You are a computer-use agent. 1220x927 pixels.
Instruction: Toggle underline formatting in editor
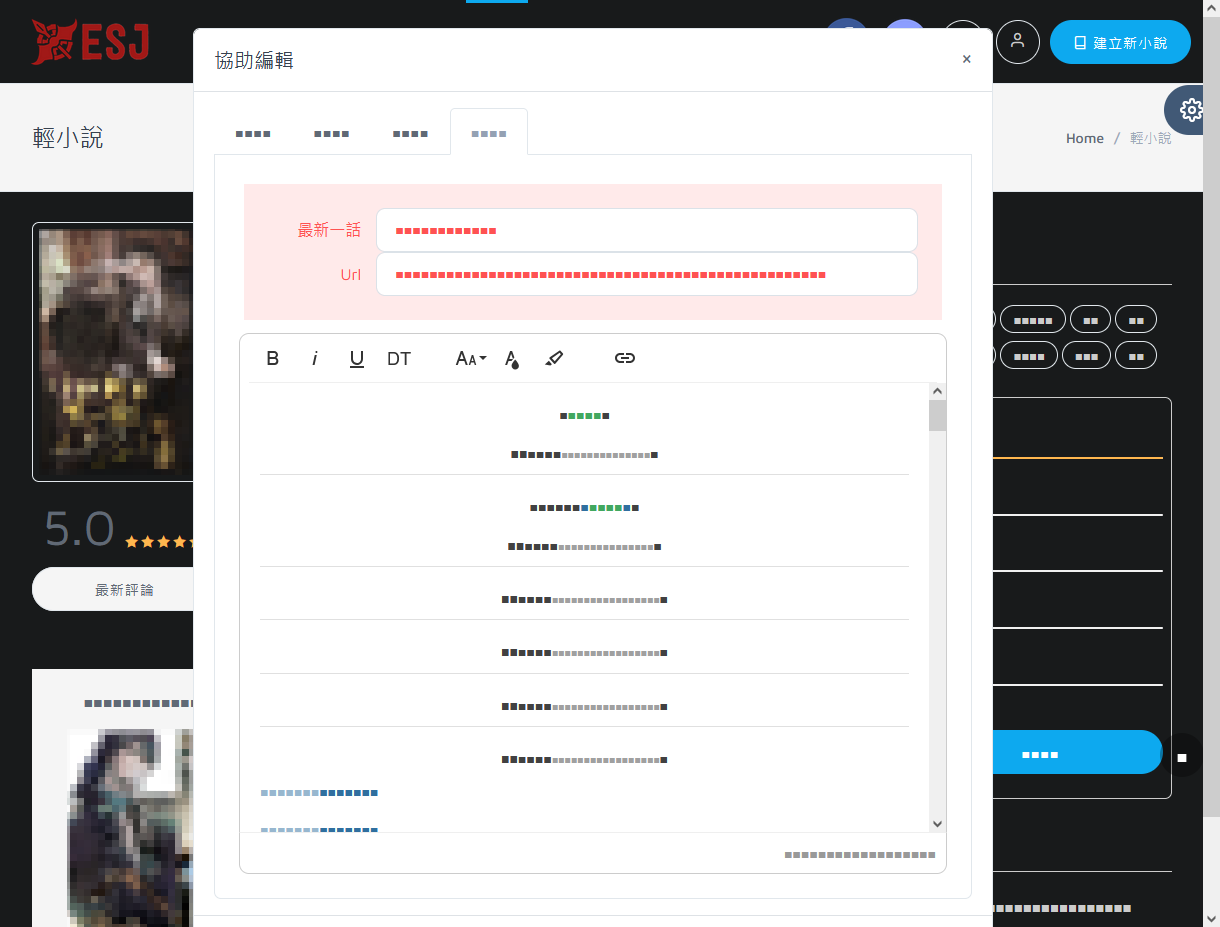(x=356, y=359)
